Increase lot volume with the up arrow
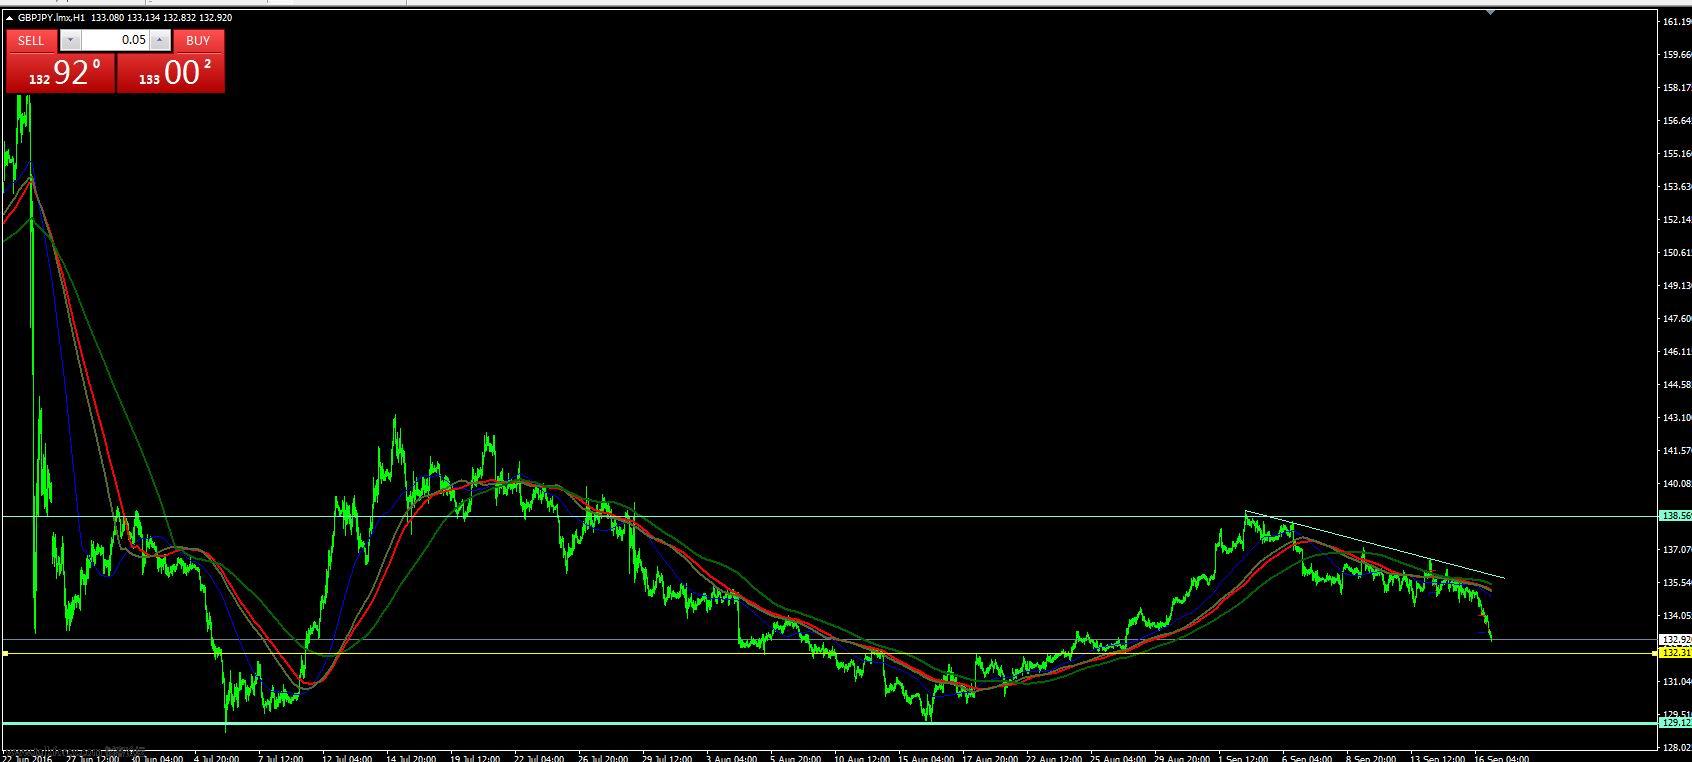The image size is (1692, 762). click(160, 40)
